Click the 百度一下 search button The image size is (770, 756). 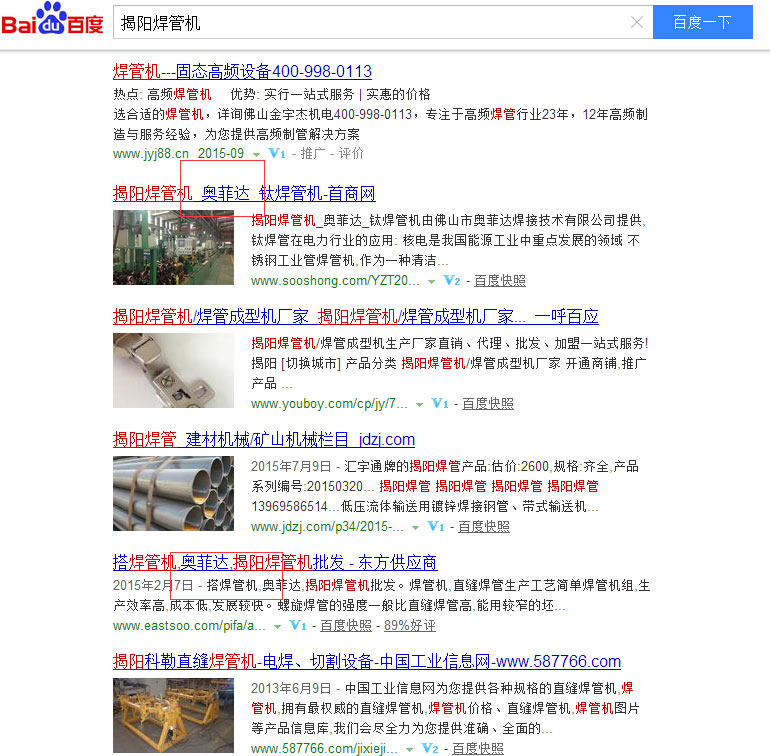pyautogui.click(x=702, y=22)
